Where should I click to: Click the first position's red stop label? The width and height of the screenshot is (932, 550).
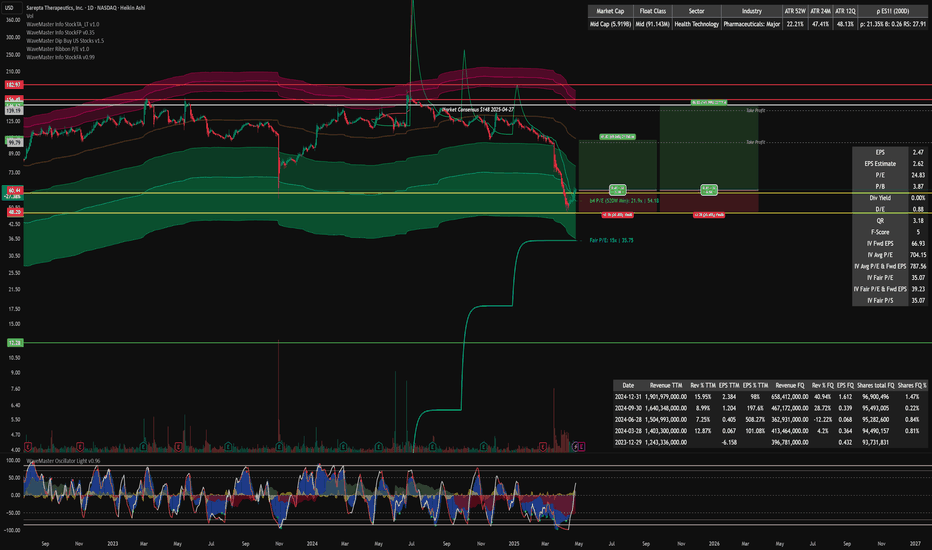[618, 215]
